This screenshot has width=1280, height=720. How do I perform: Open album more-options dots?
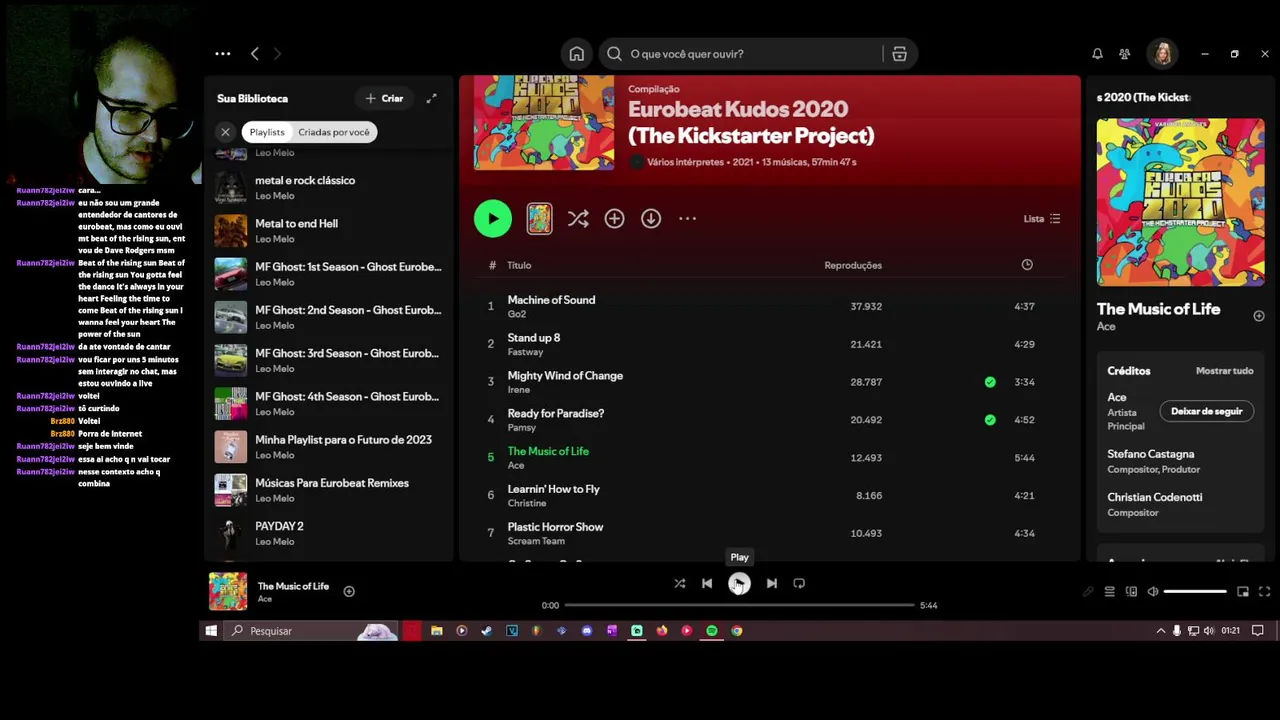coord(687,218)
